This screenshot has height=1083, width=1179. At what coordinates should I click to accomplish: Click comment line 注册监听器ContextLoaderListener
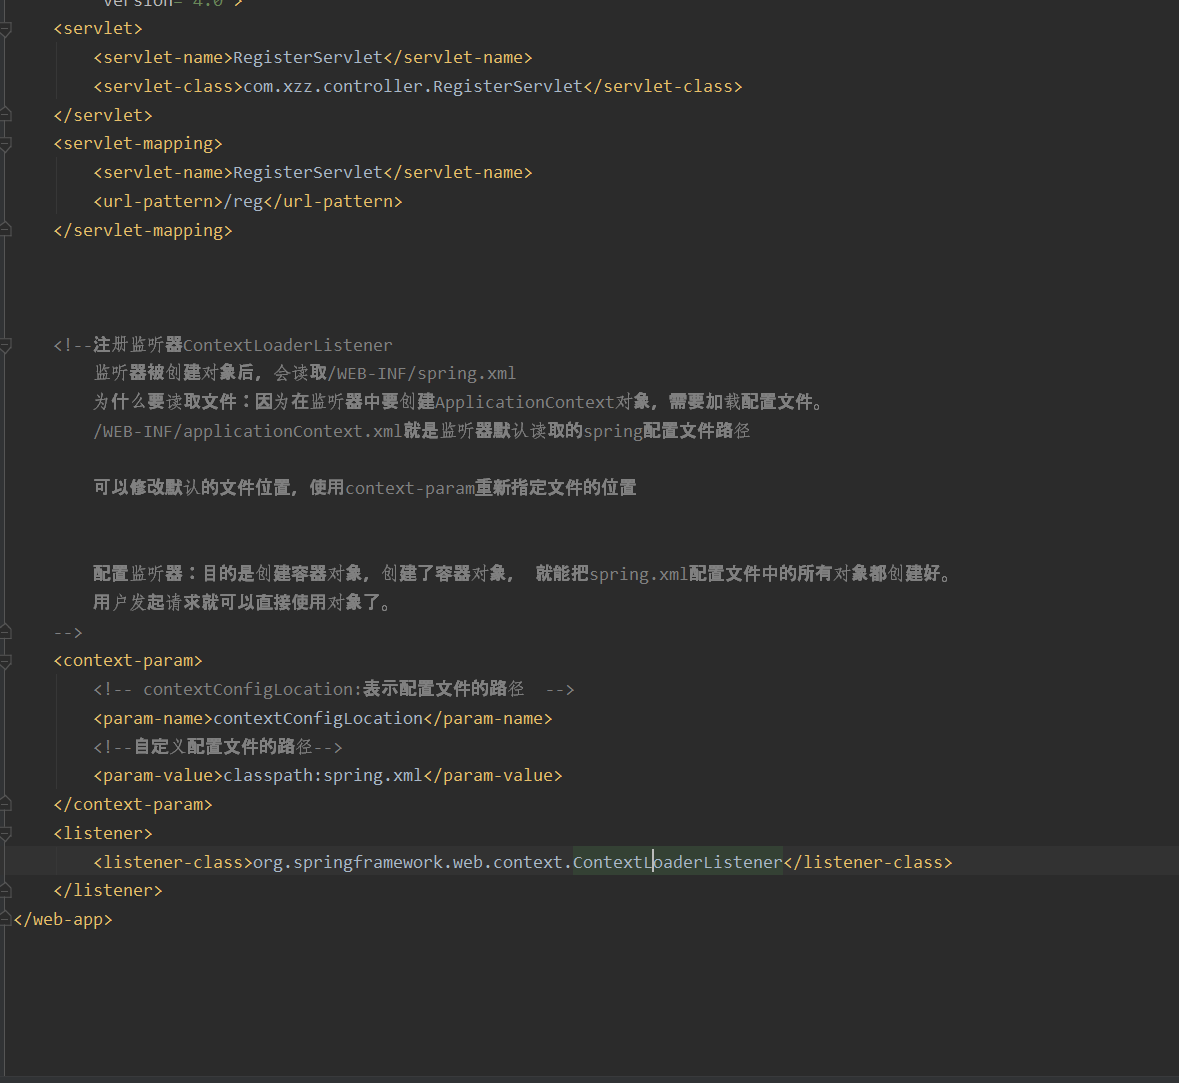tap(223, 345)
